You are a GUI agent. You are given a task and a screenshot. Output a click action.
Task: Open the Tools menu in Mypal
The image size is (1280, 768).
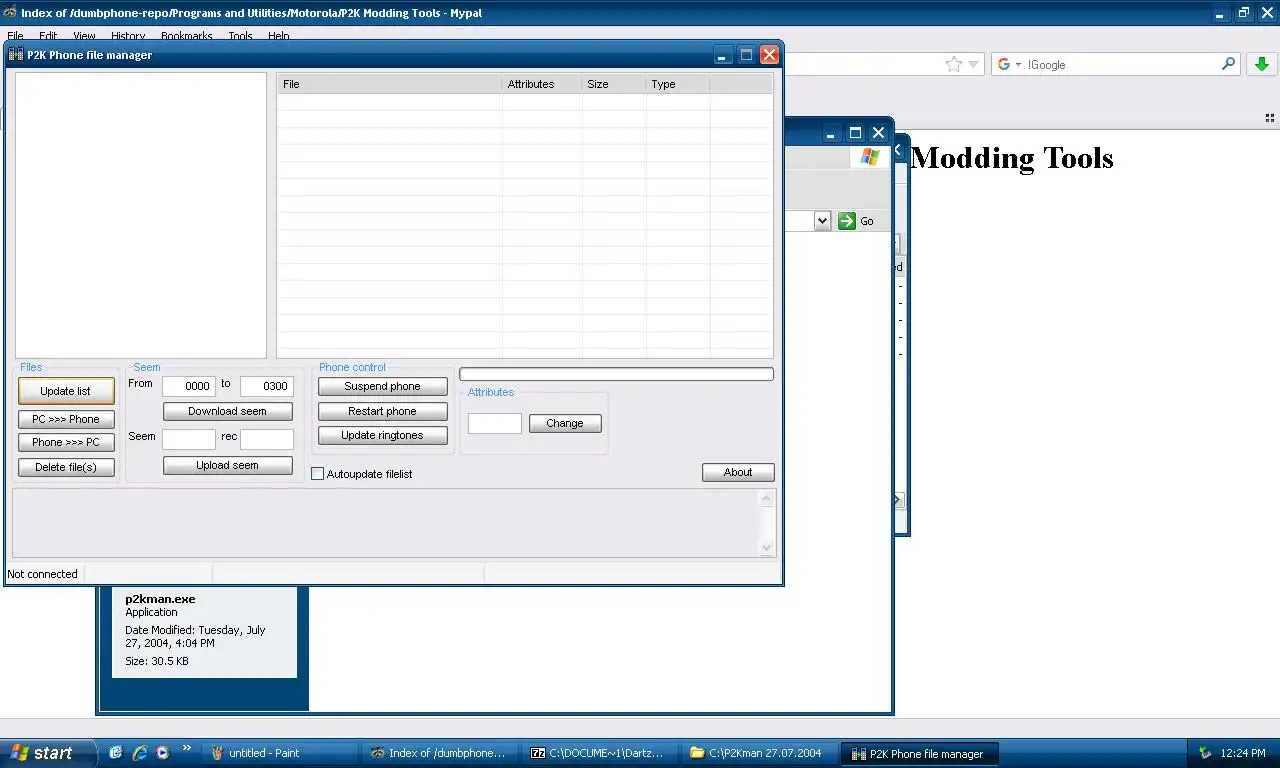240,36
